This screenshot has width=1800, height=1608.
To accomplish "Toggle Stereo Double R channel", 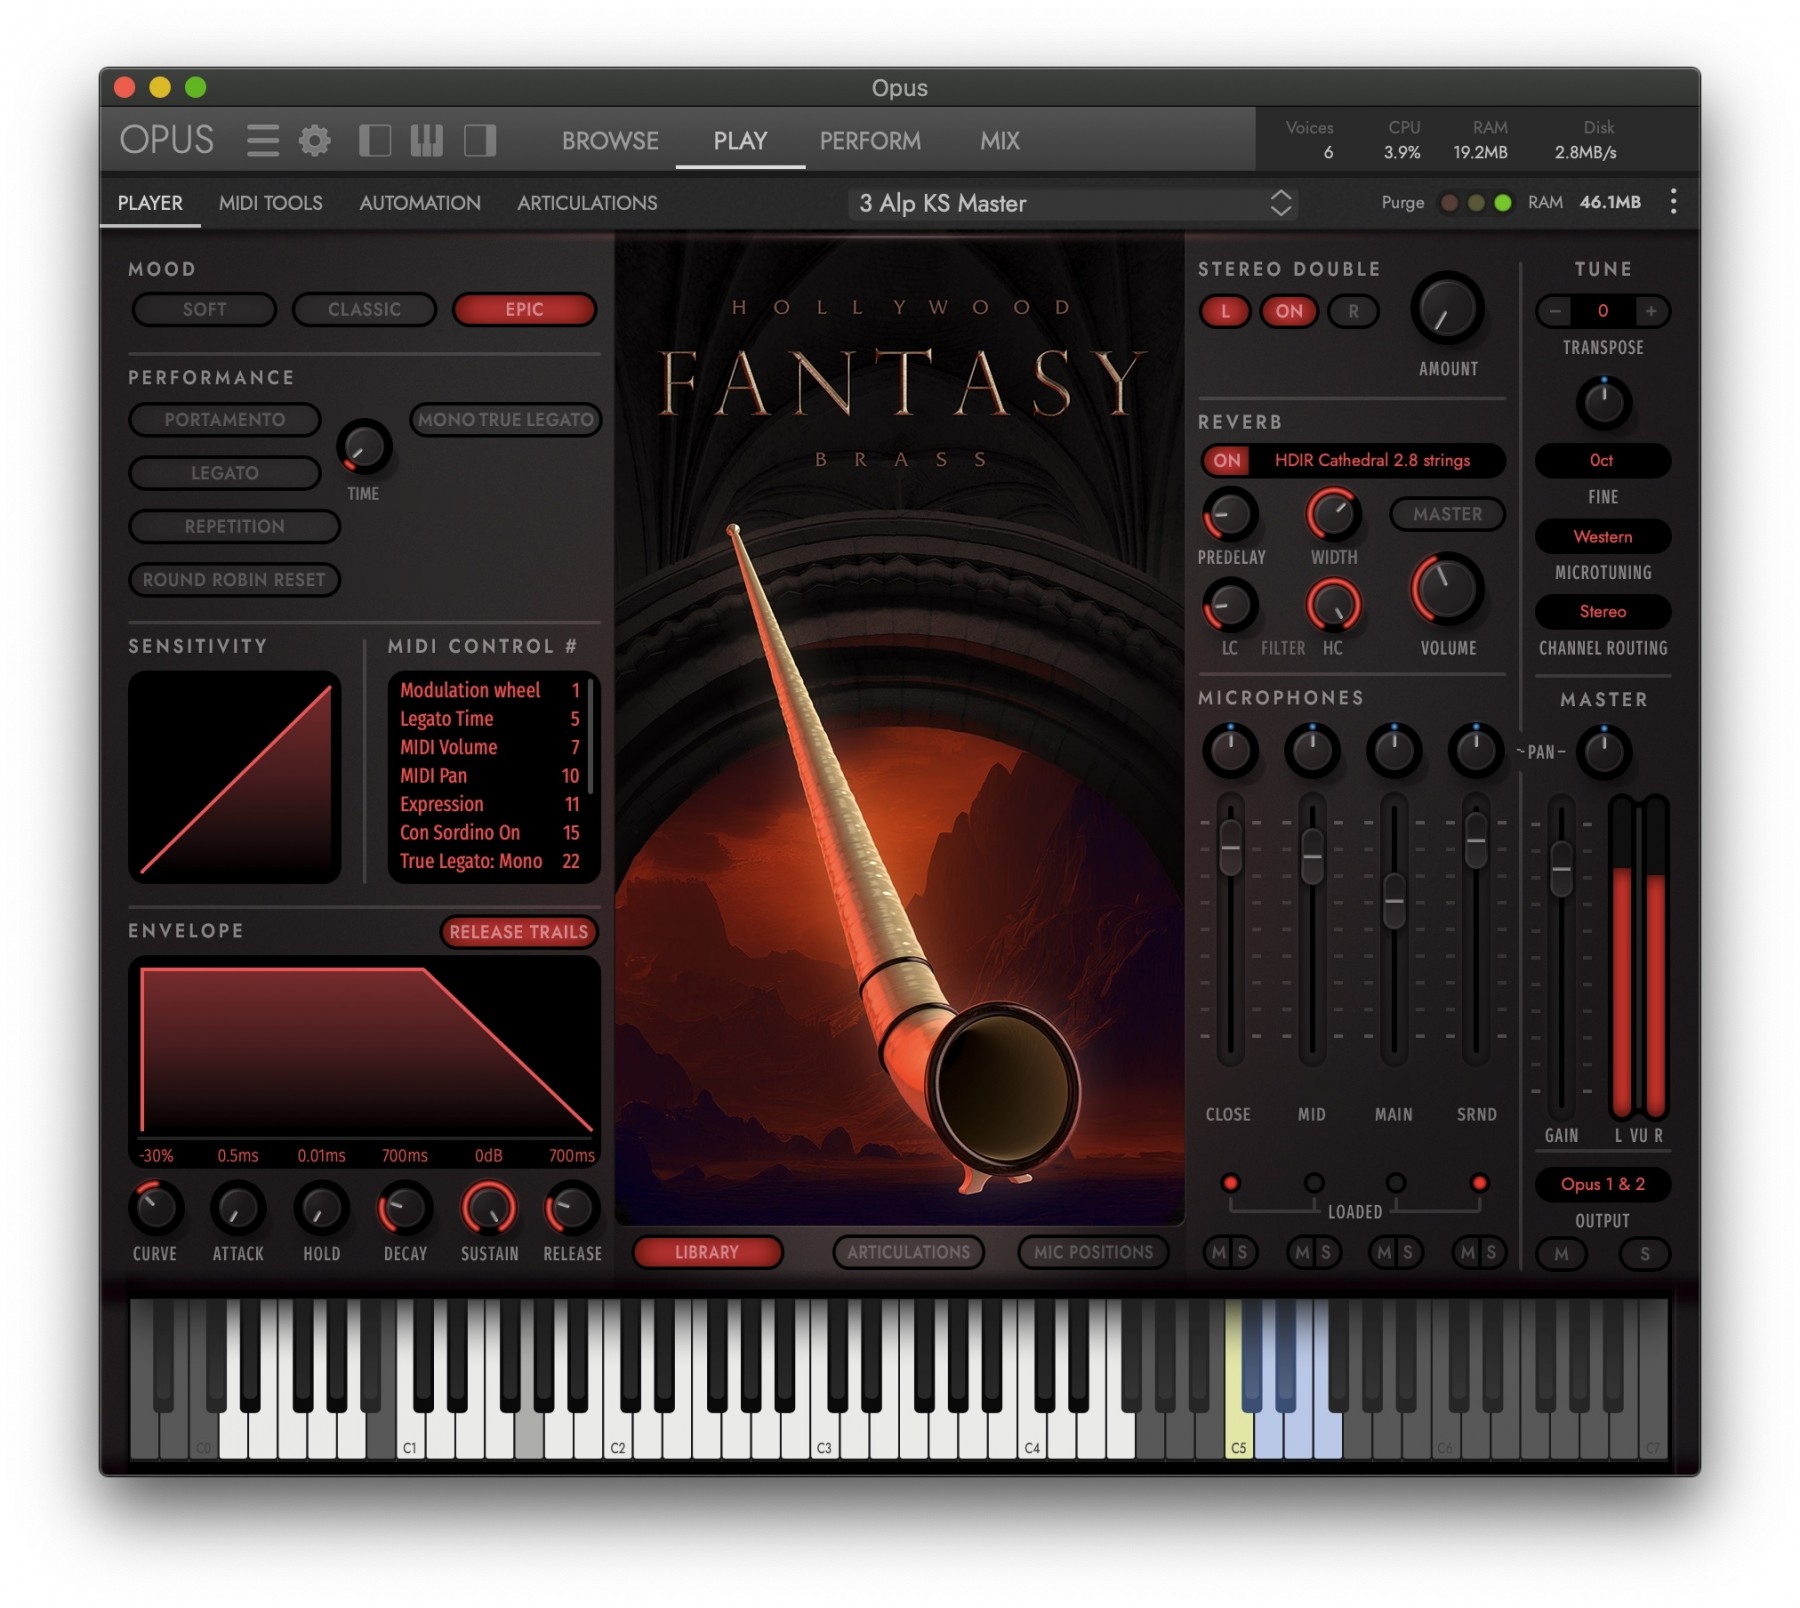I will [x=1353, y=311].
